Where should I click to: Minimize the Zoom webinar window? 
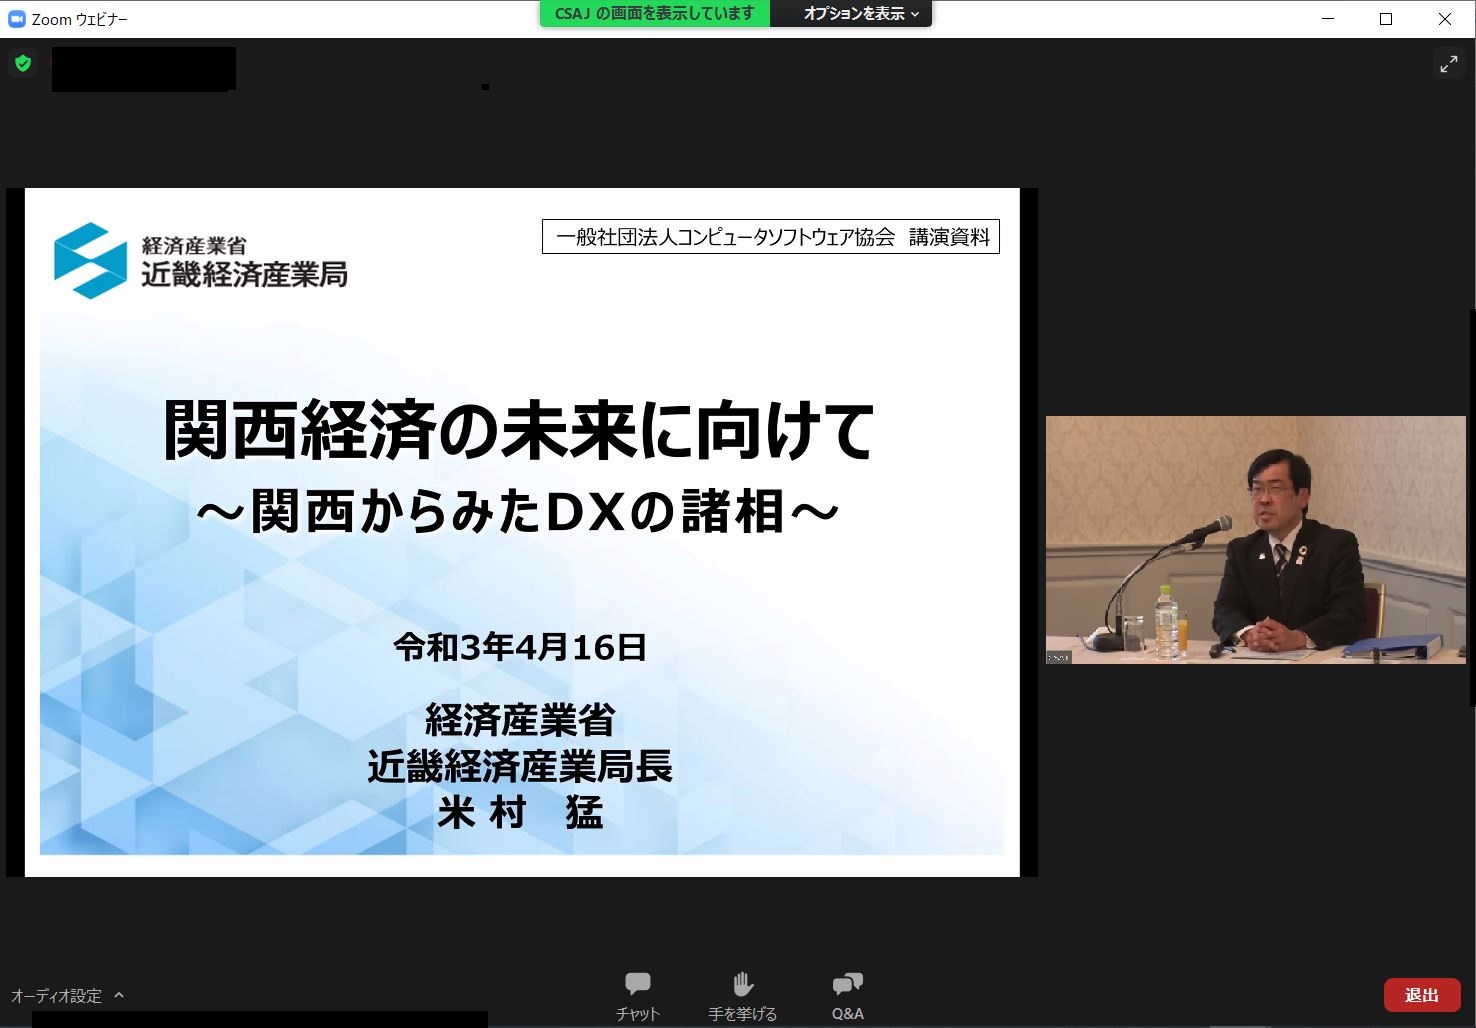coord(1328,19)
